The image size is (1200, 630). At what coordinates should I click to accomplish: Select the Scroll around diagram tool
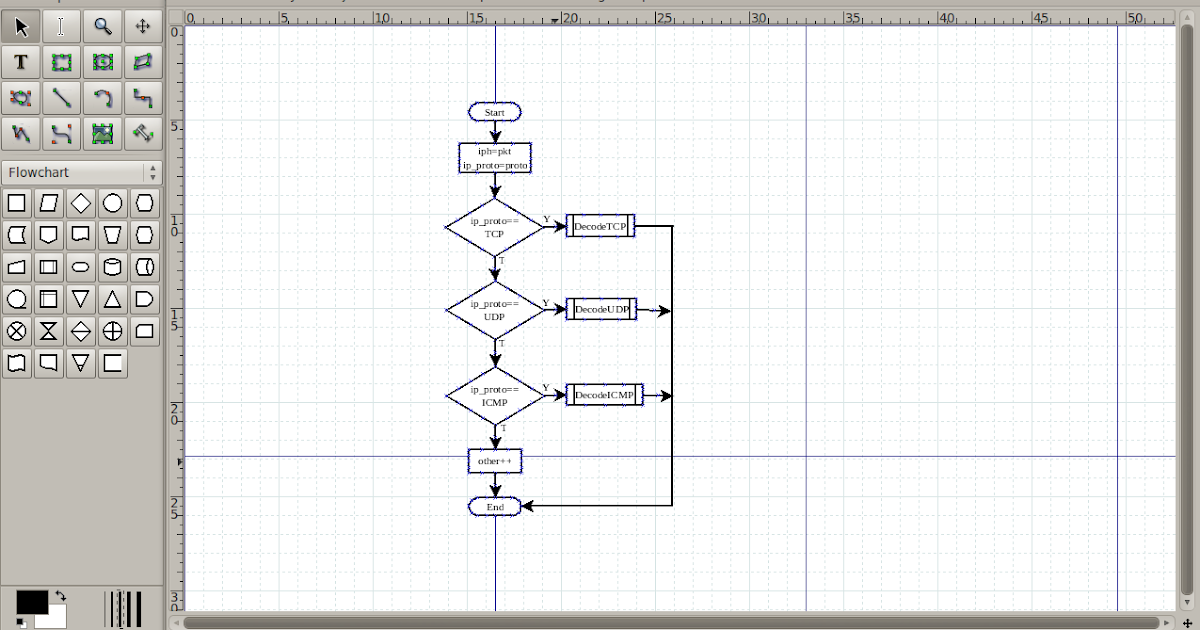click(143, 27)
